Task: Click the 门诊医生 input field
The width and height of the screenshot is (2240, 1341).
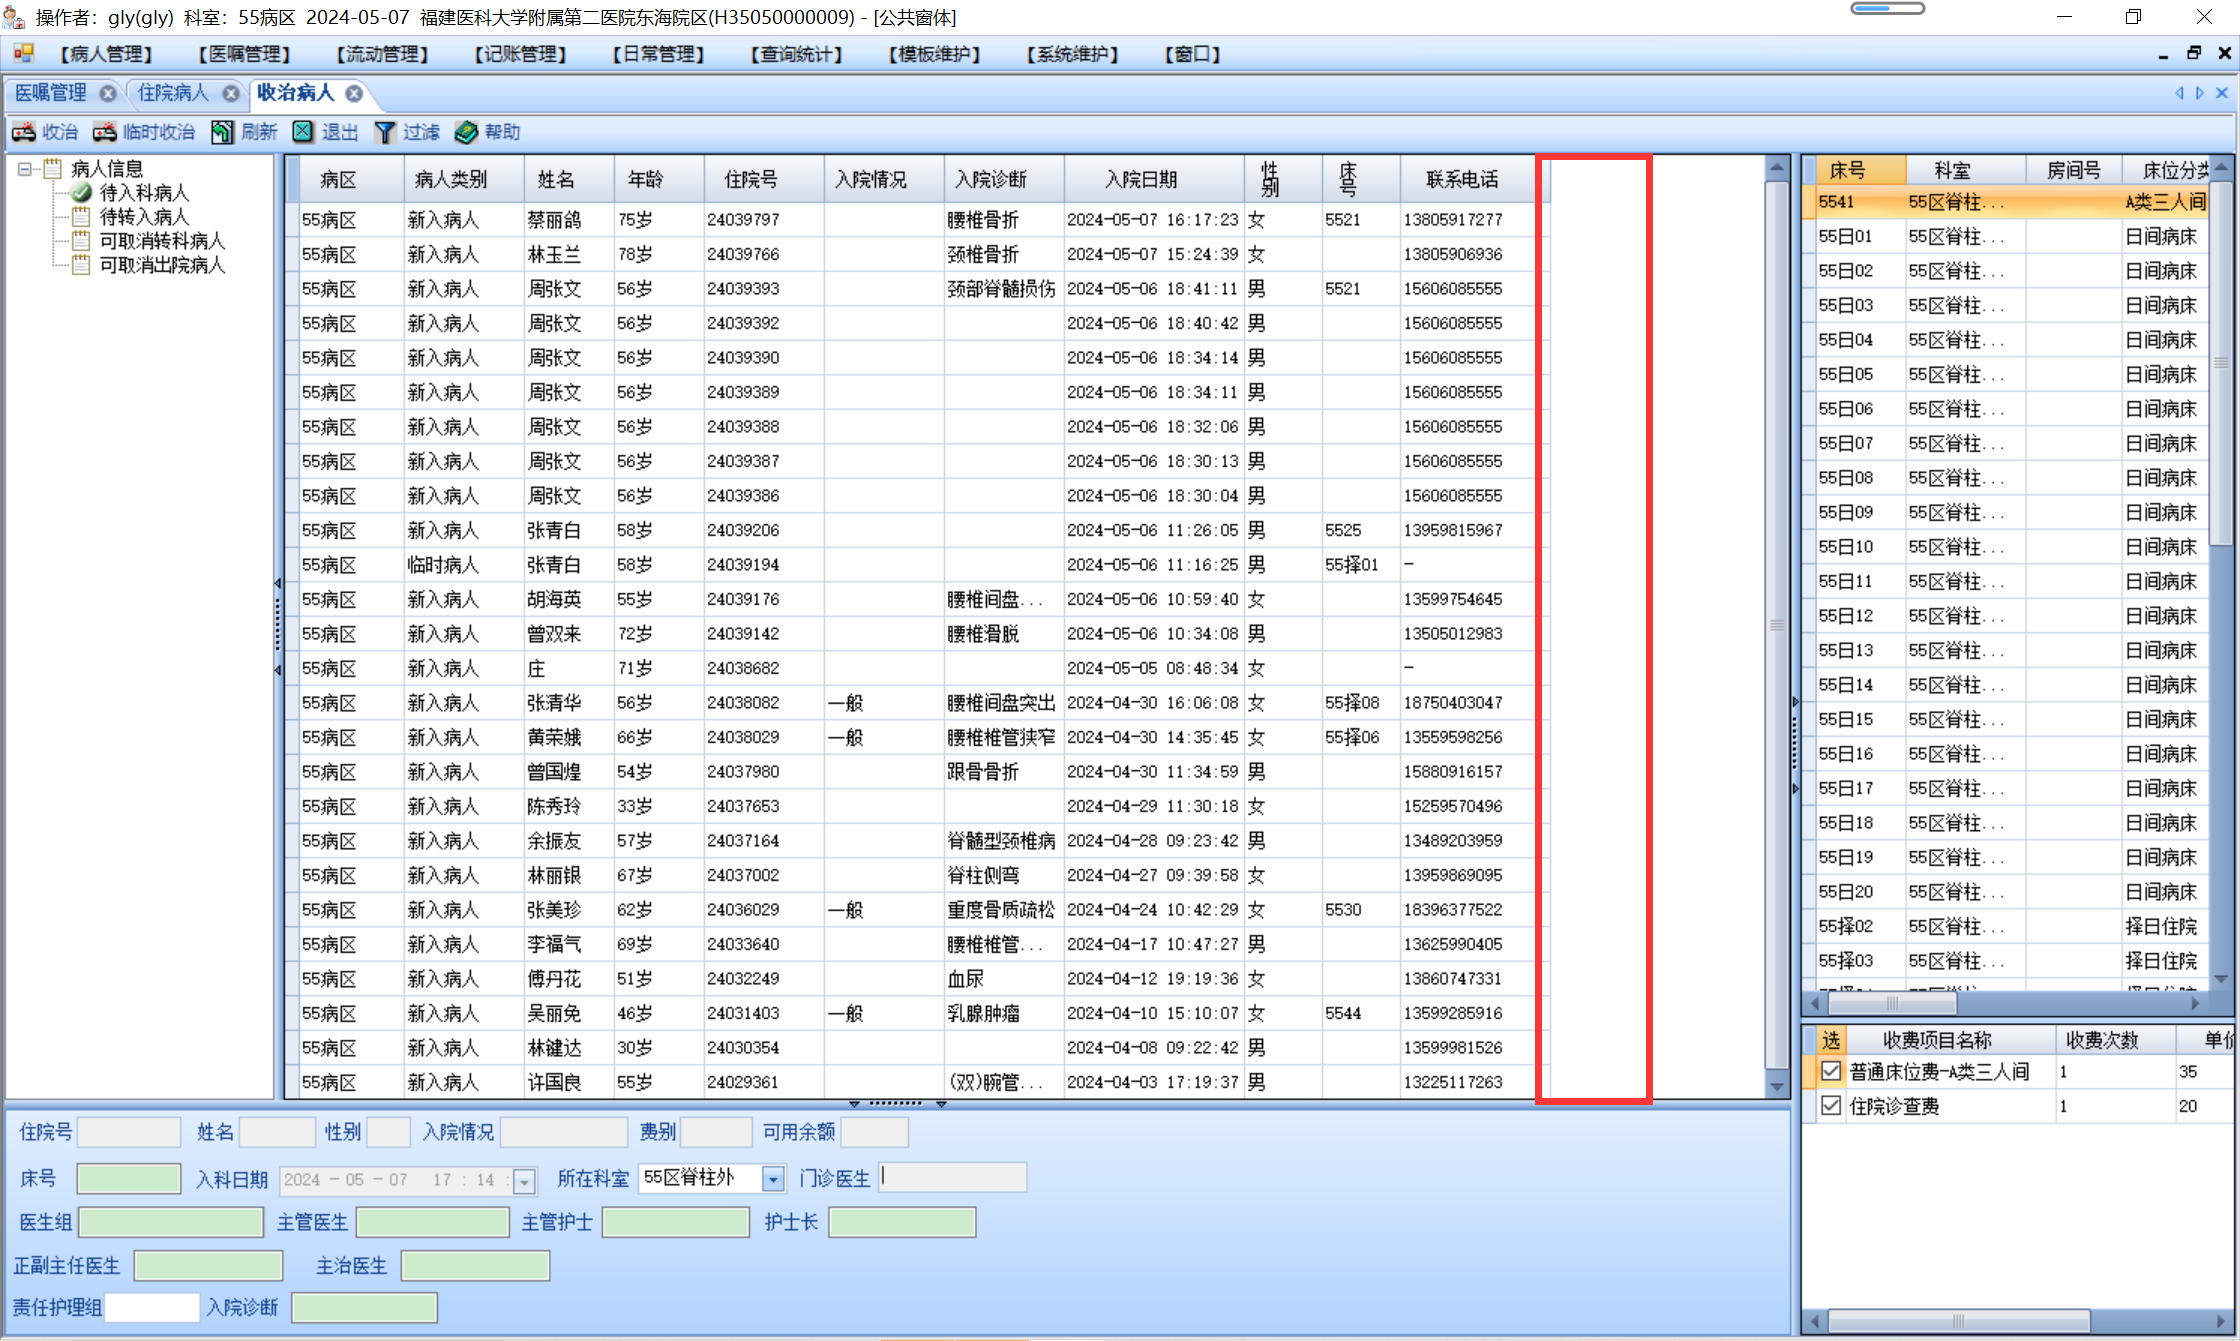Action: 953,1178
